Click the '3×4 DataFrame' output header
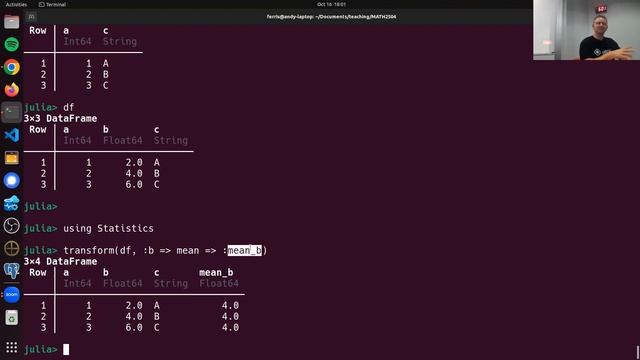 pos(60,261)
